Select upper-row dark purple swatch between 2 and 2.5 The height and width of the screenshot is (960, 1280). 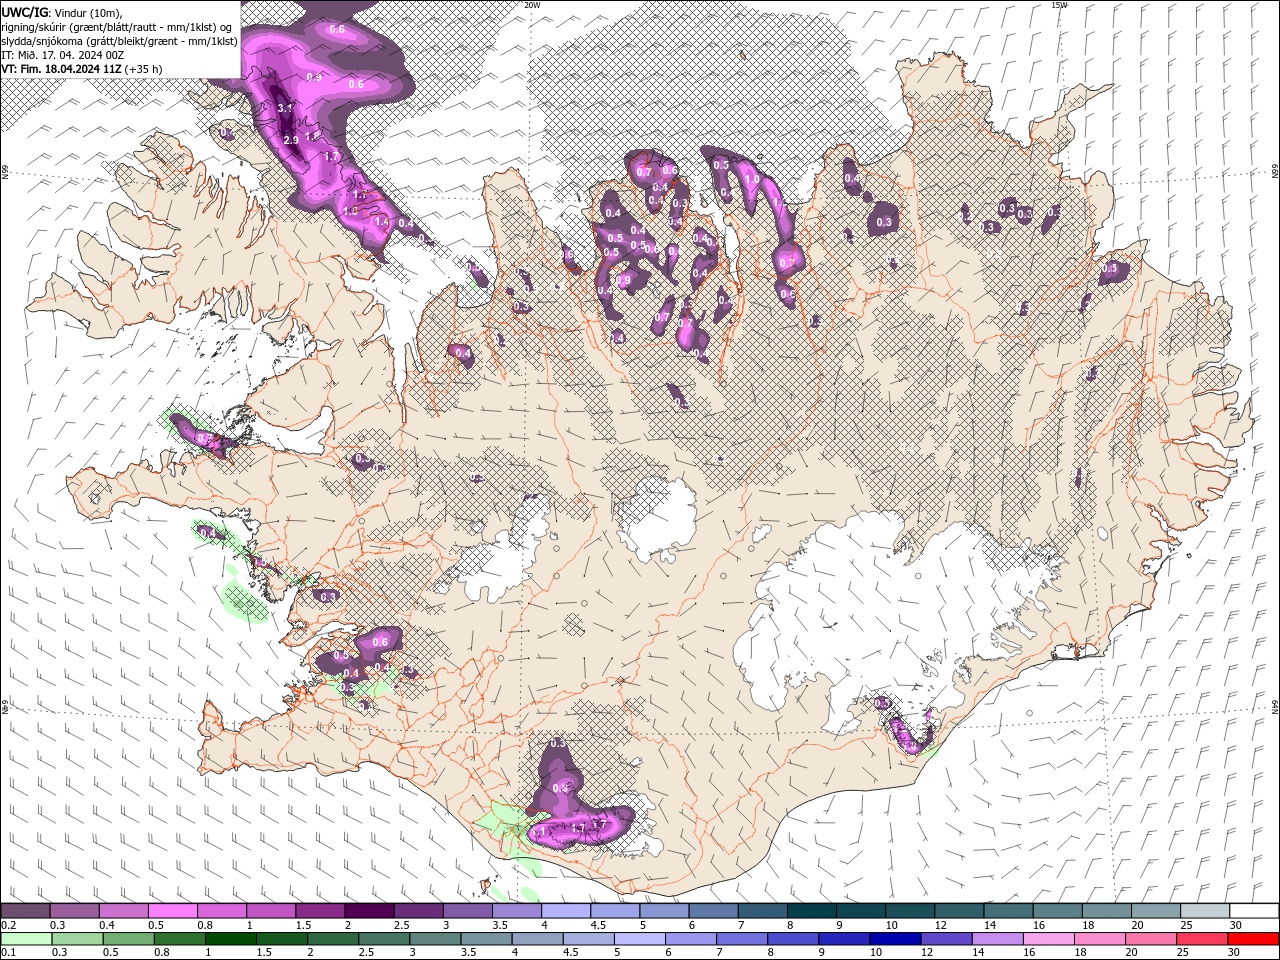click(x=369, y=911)
